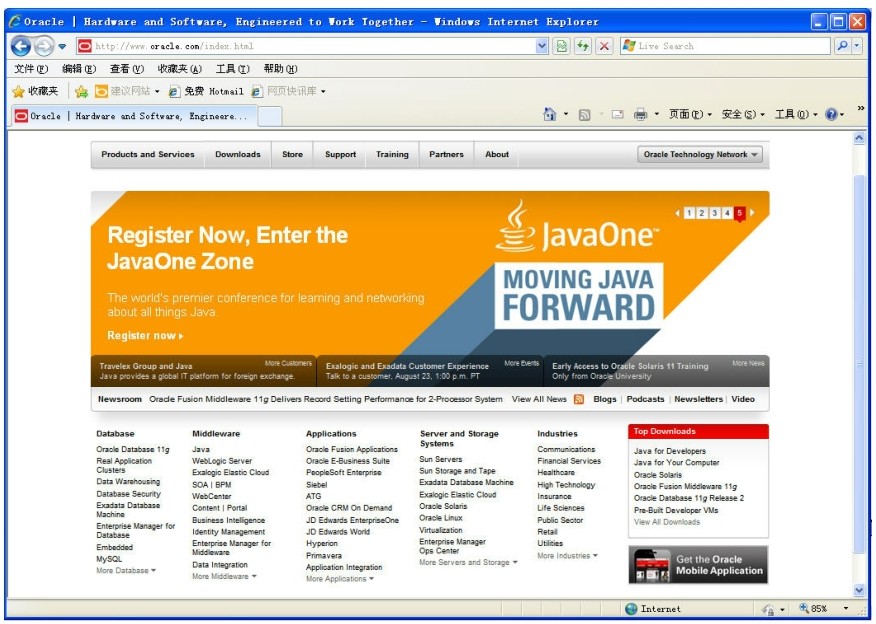Click the View All News link
This screenshot has height=624, width=876.
[539, 399]
